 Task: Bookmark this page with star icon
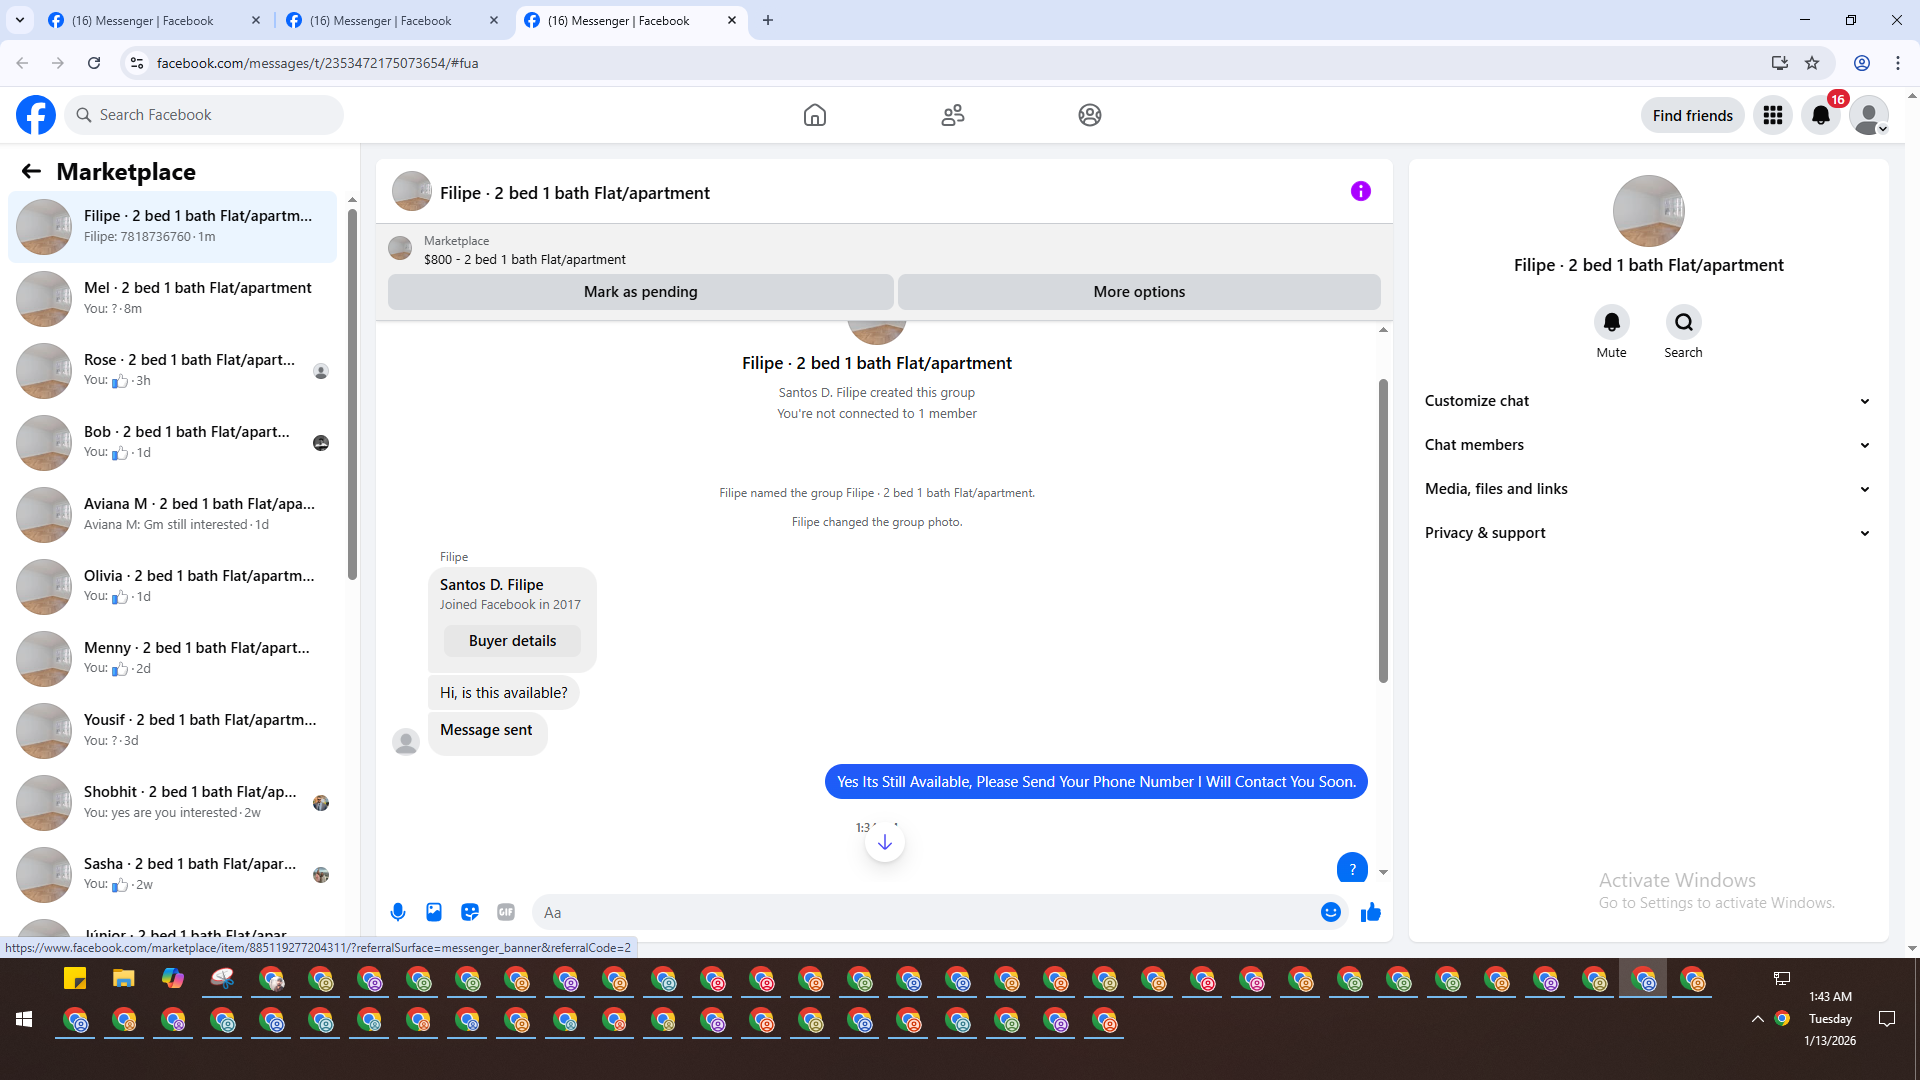(1812, 63)
